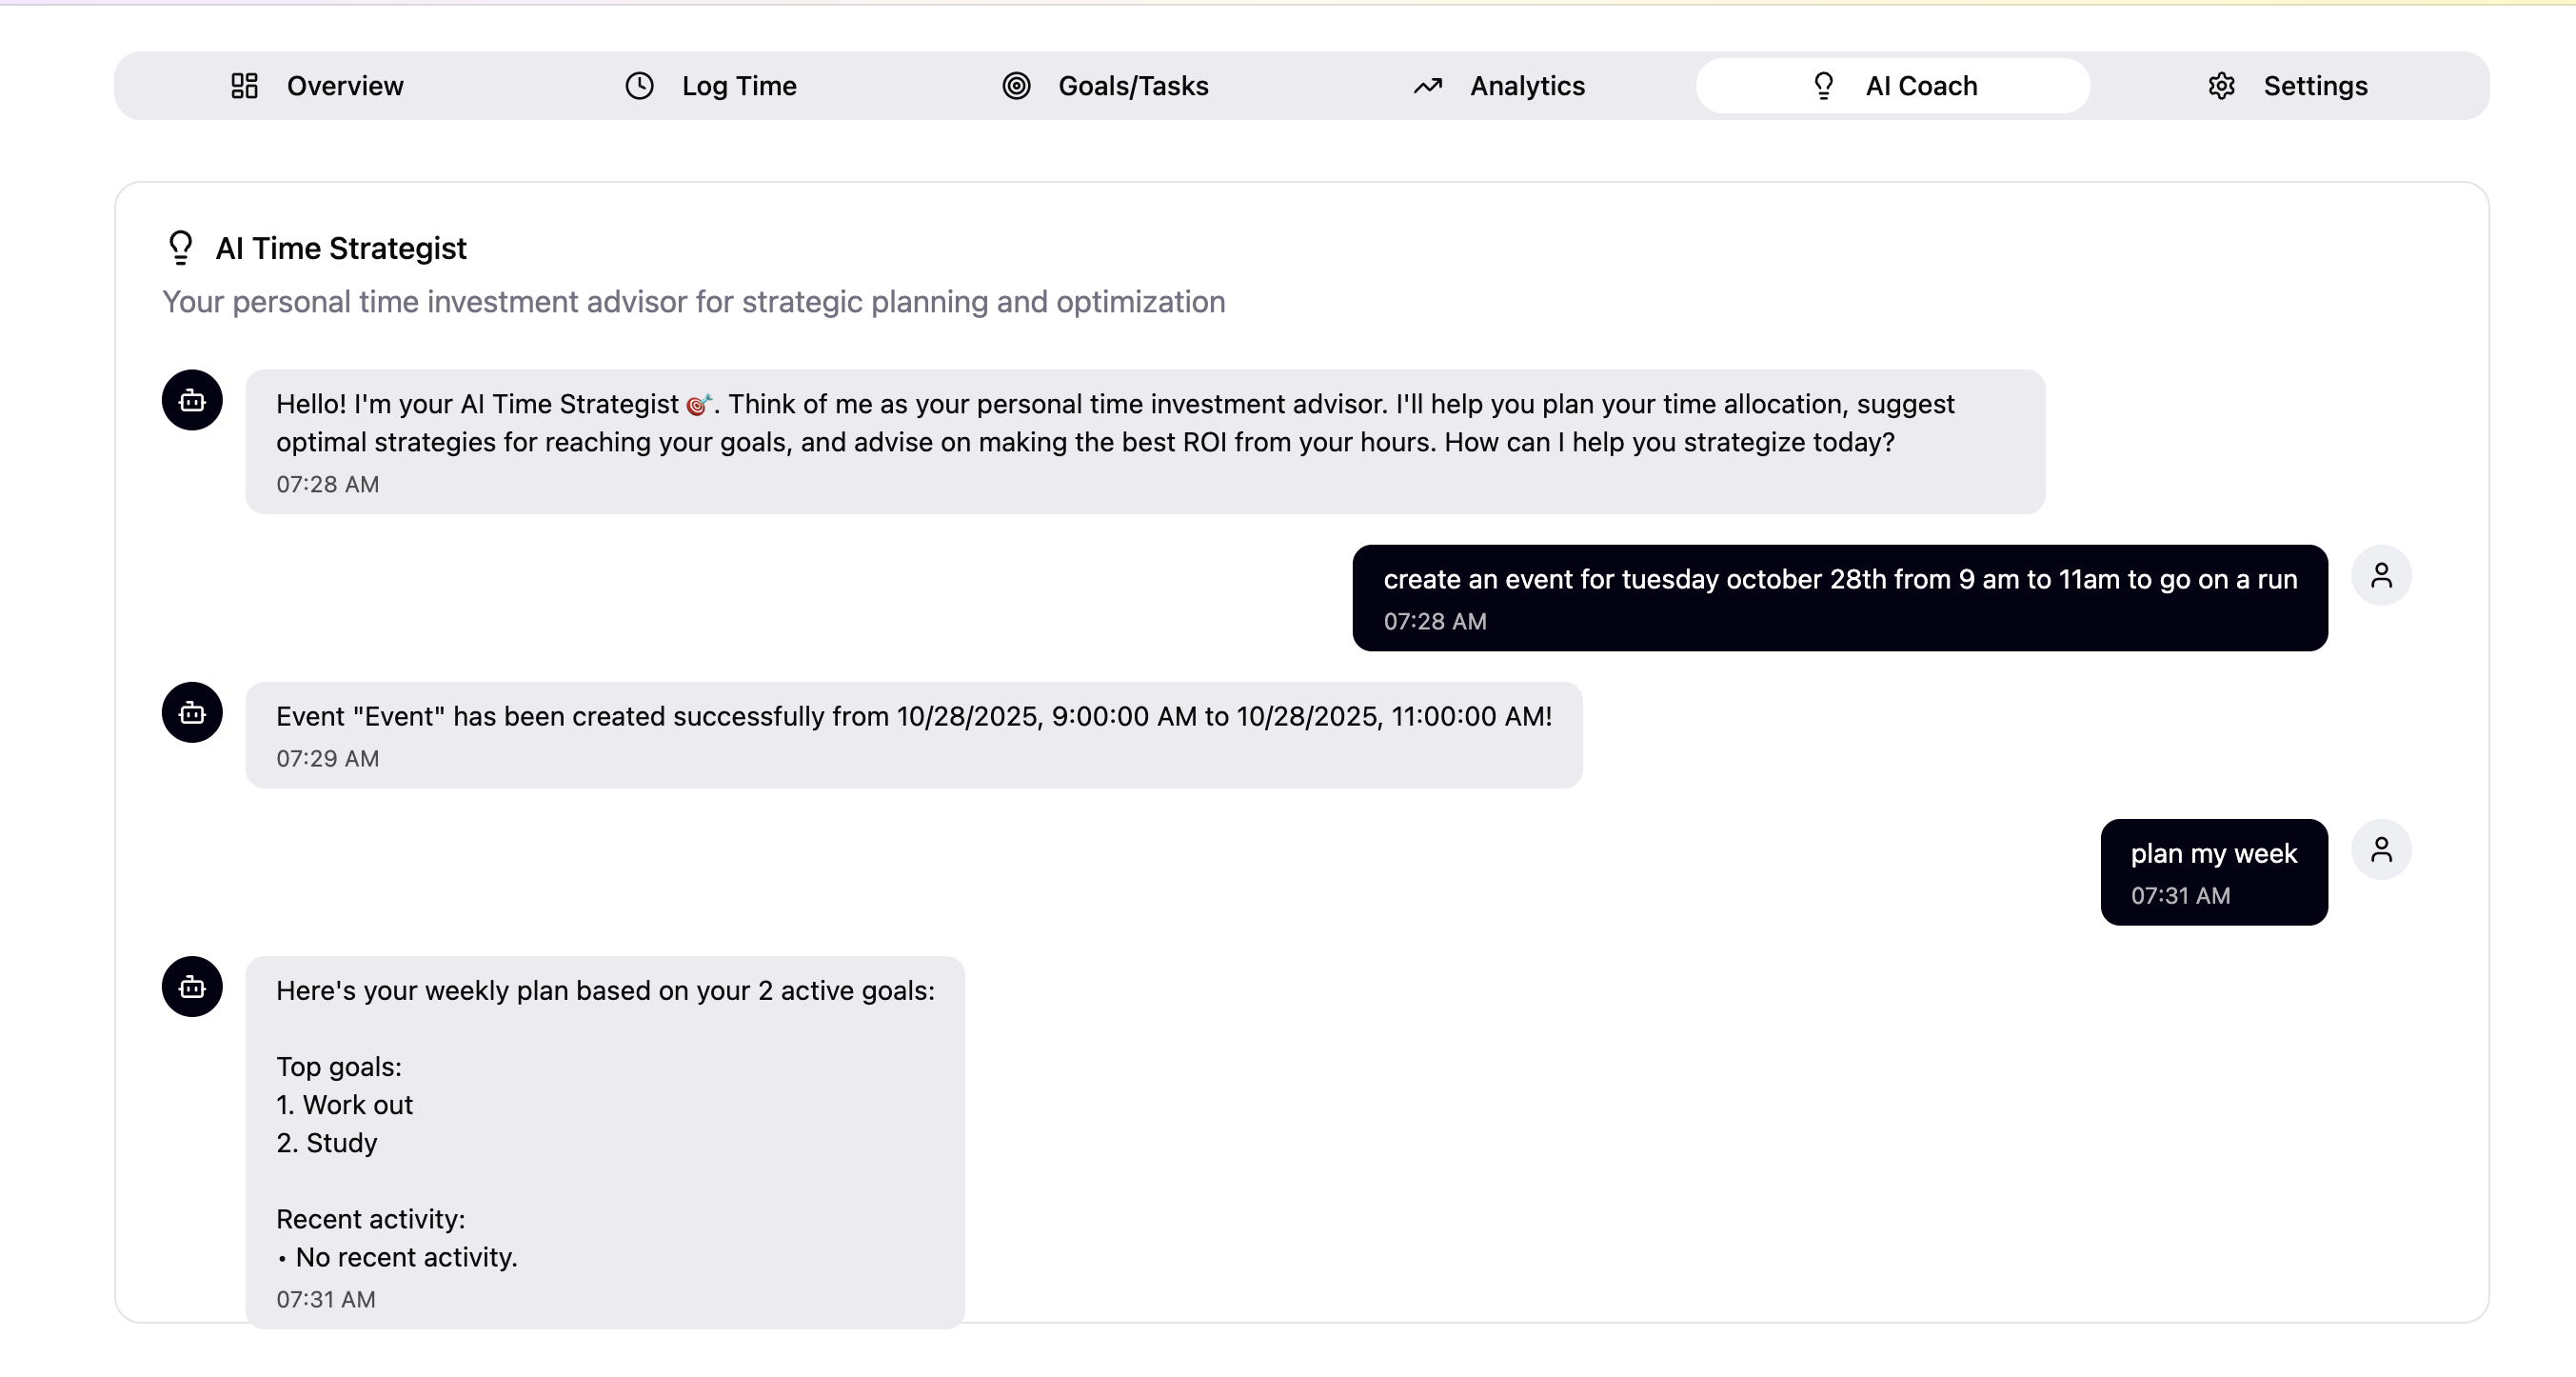
Task: Click bot avatar beside event created message
Action: pos(192,713)
